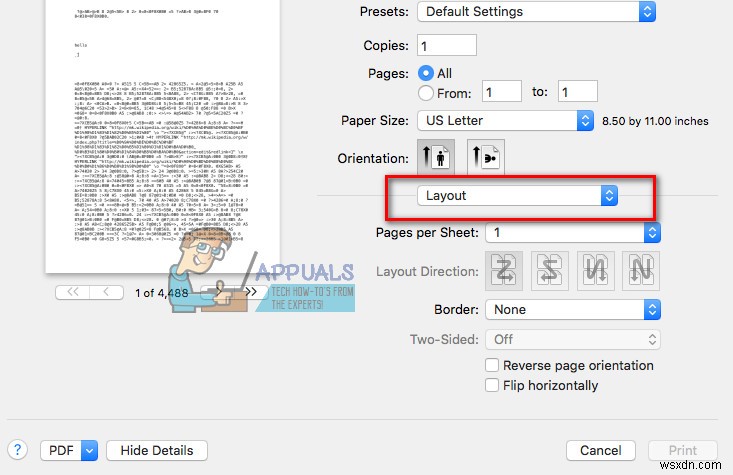Screen dimensions: 733x475
Task: Open Paper Size US Letter dropdown
Action: point(505,121)
